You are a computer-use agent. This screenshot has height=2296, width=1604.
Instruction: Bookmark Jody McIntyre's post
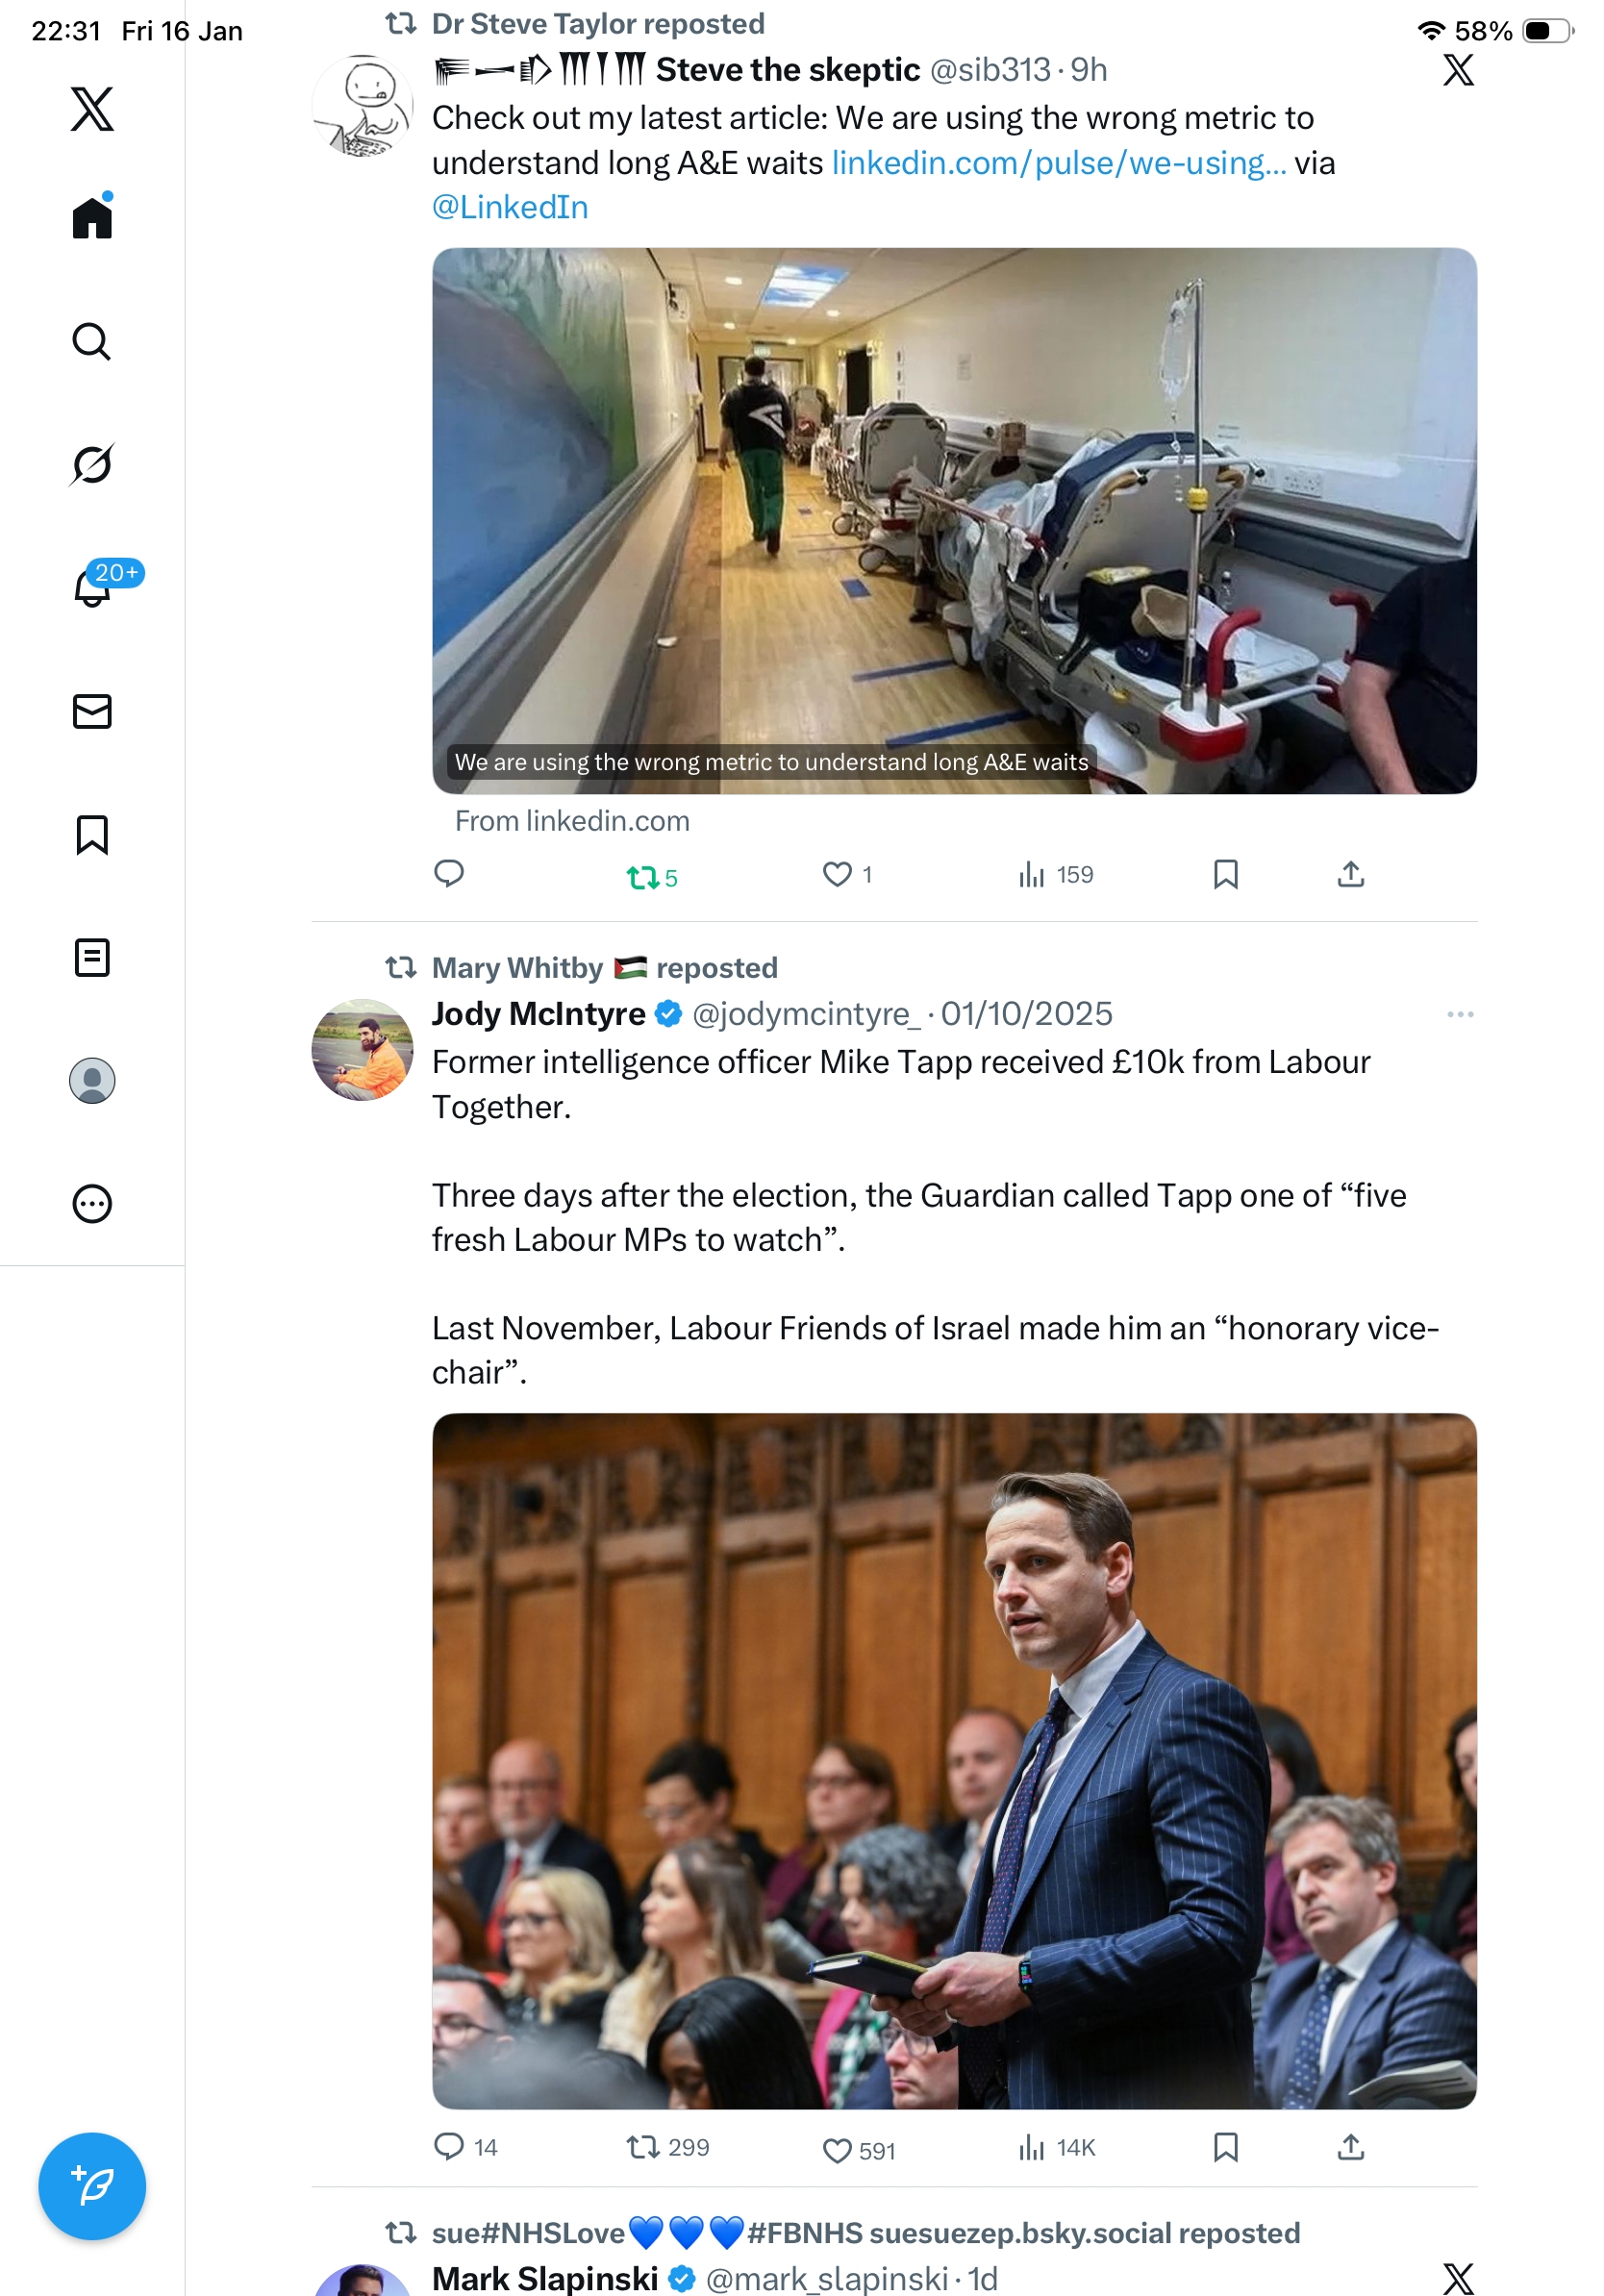click(x=1225, y=2147)
